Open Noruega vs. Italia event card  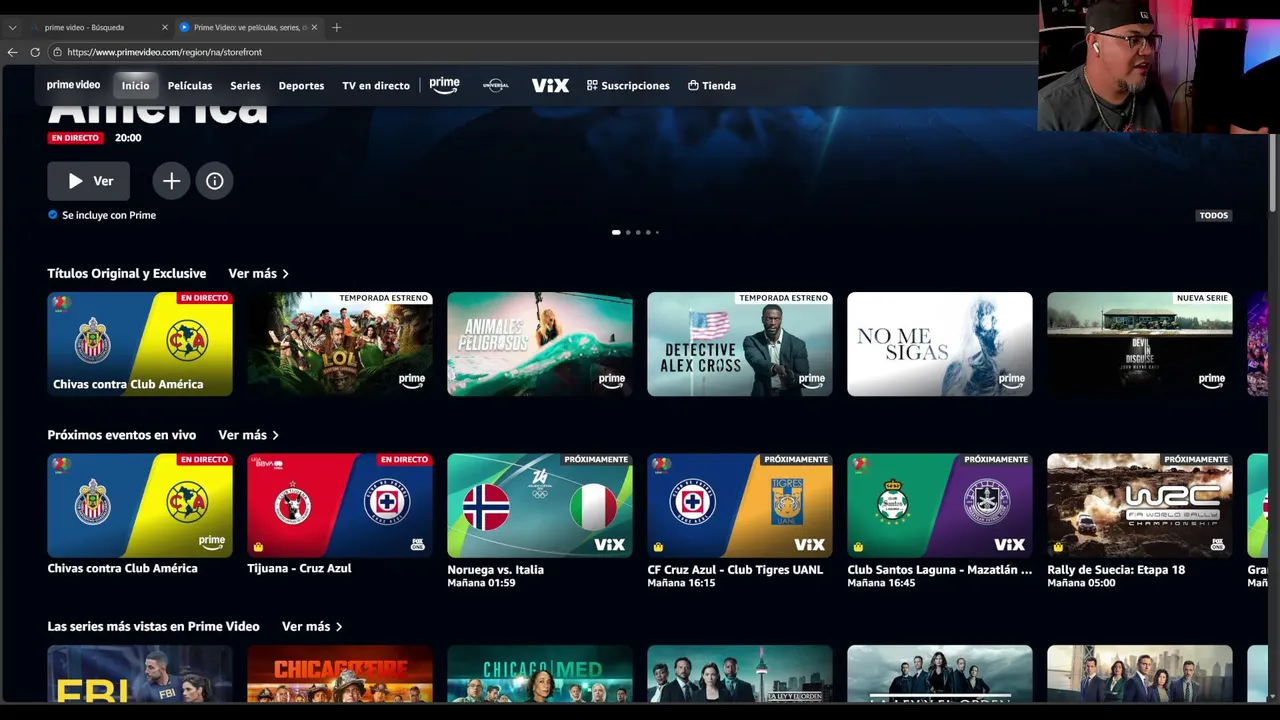(540, 505)
